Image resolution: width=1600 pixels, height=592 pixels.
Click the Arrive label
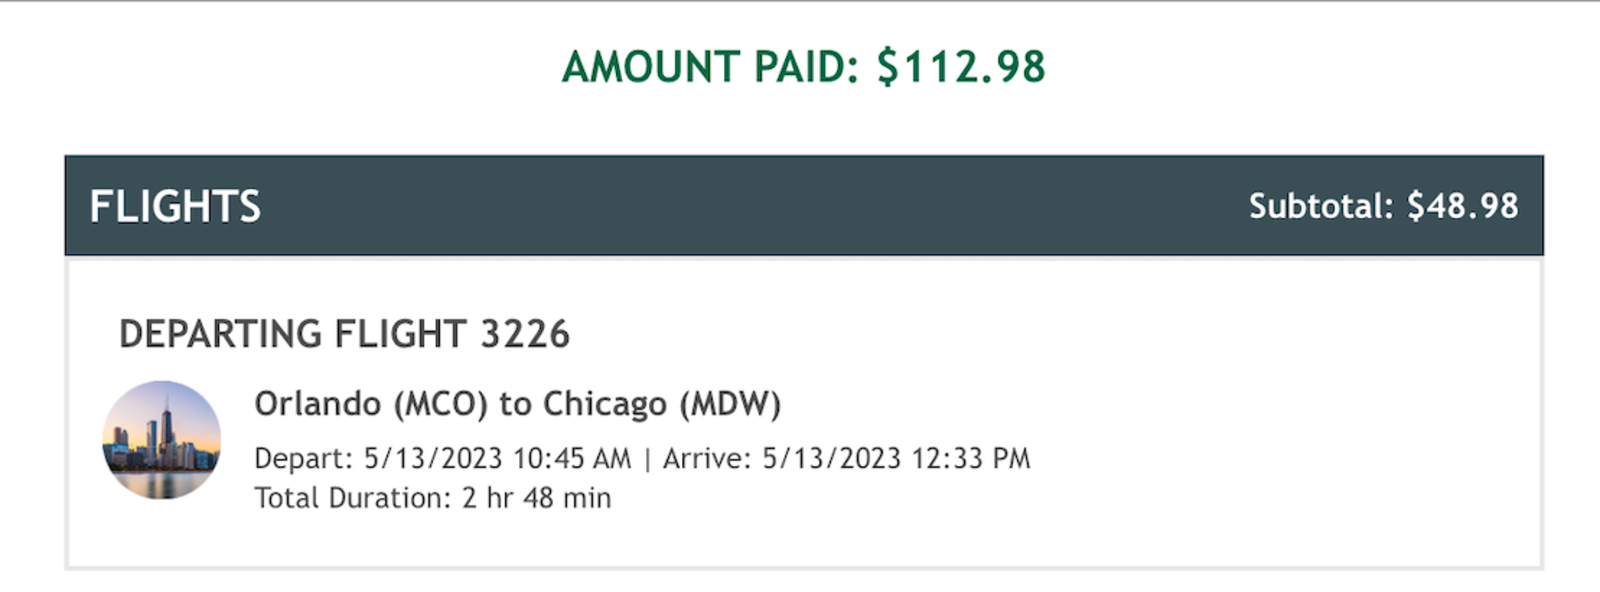706,458
